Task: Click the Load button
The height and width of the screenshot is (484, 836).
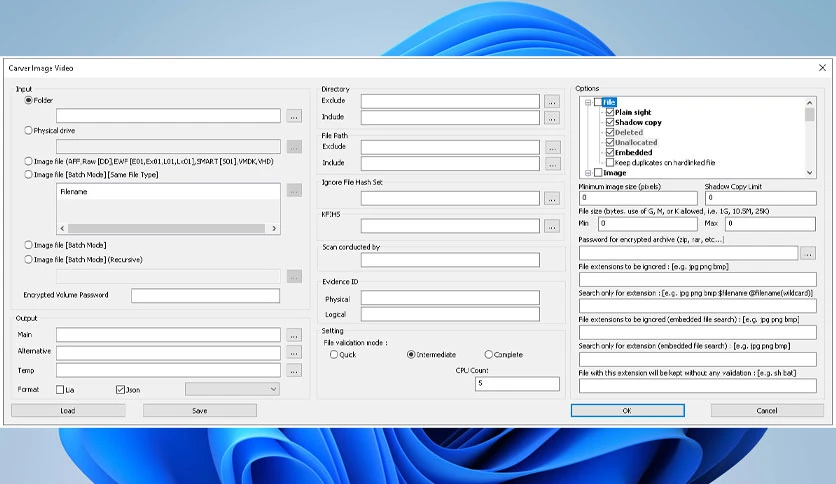Action: (68, 410)
